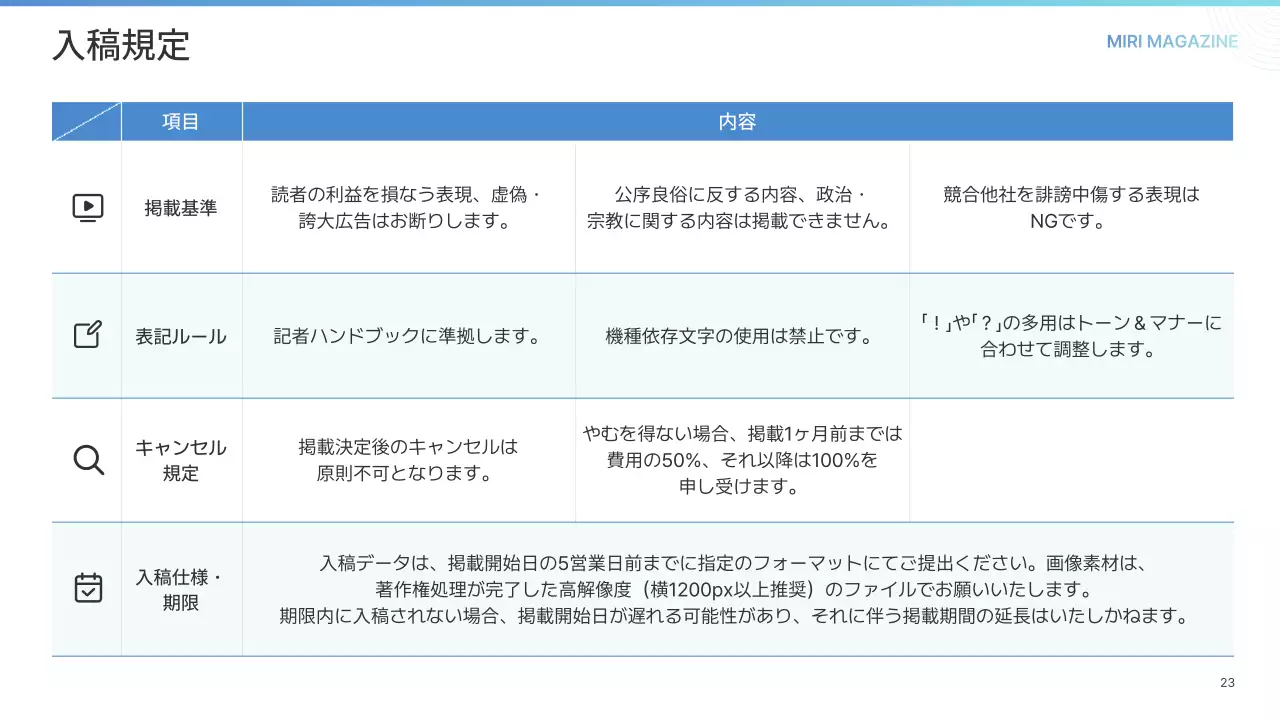The image size is (1280, 720).
Task: Select the キャンセル規定 row label
Action: click(x=181, y=460)
